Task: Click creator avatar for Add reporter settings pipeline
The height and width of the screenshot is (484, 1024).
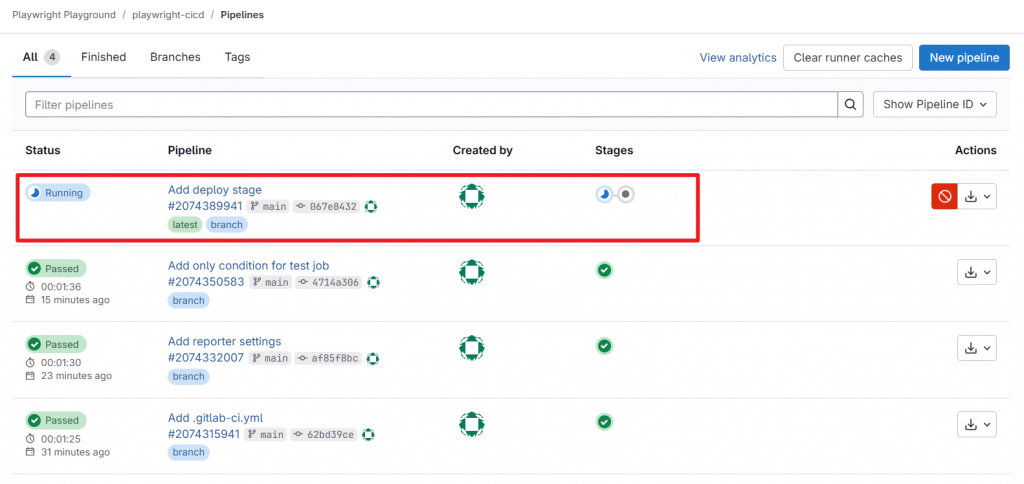Action: pos(472,347)
